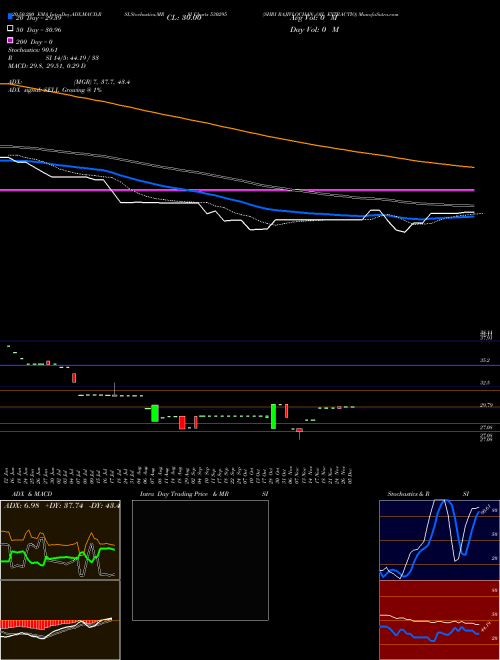500x660 pixels.
Task: Click the RSI 14/5 reading line
Action: (53, 58)
